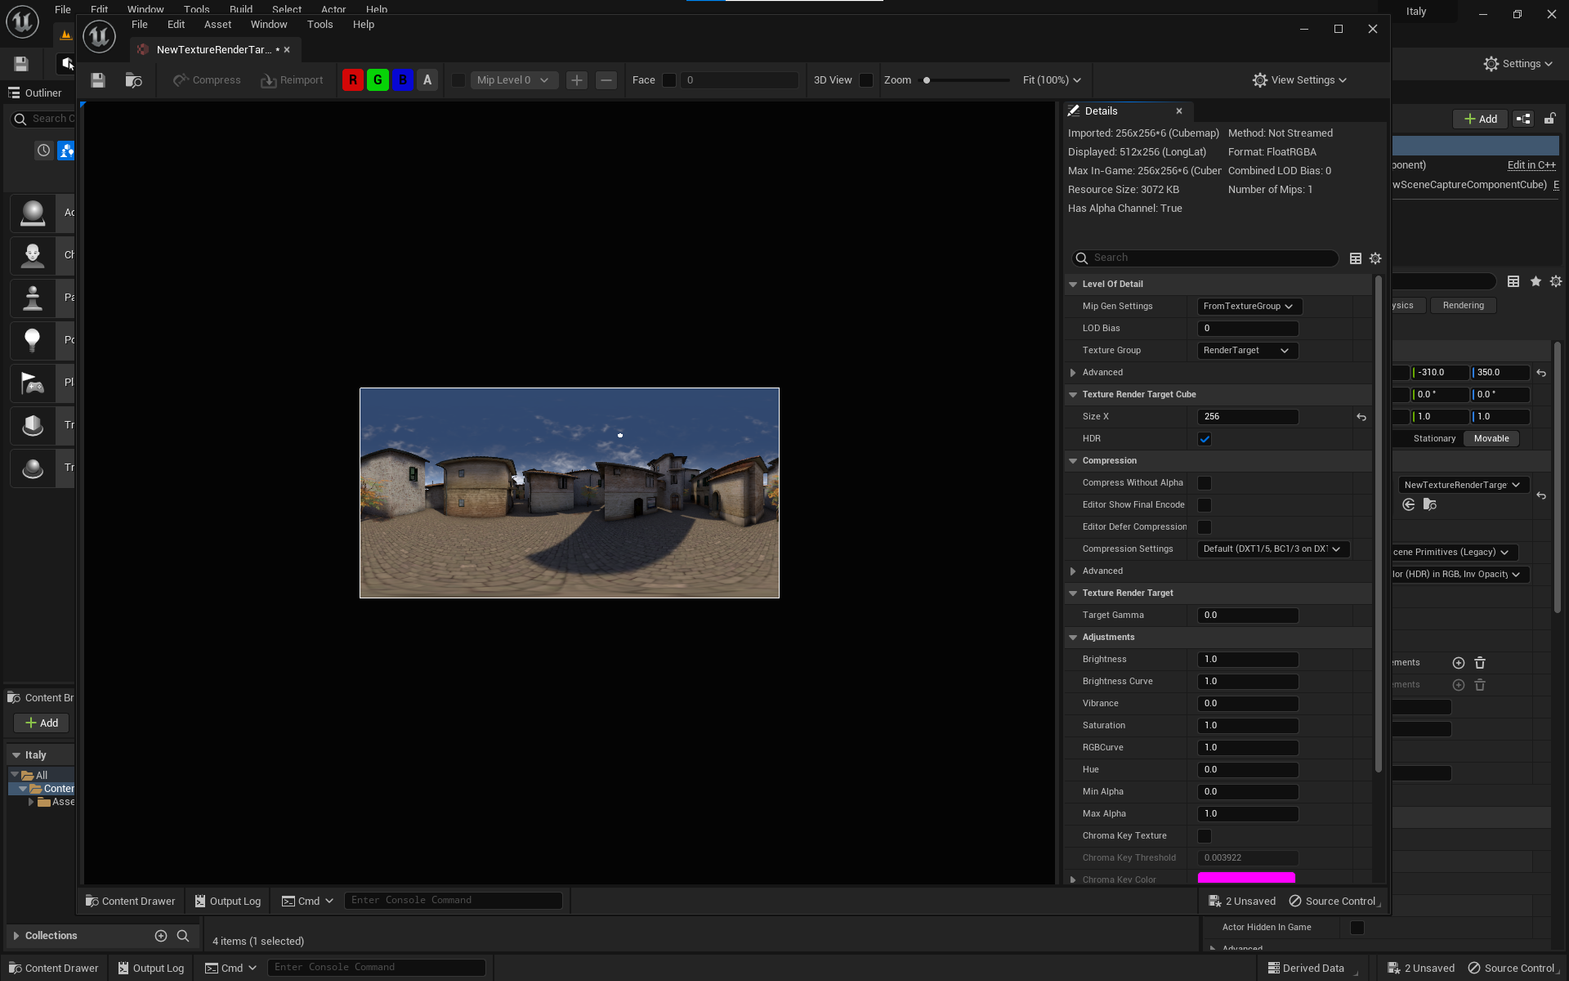Open the Texture Group RenderTarget dropdown
This screenshot has width=1569, height=981.
coord(1246,350)
